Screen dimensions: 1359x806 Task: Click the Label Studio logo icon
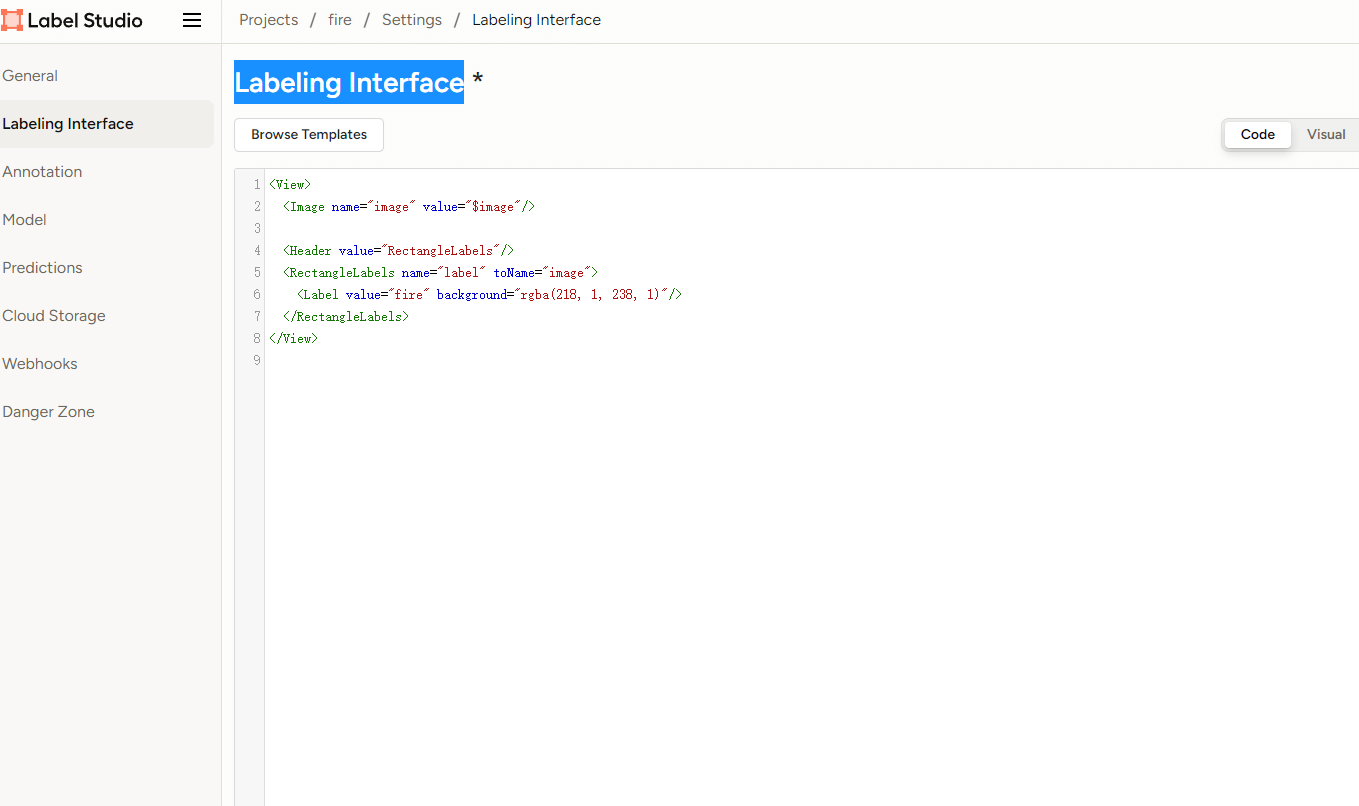tap(12, 20)
